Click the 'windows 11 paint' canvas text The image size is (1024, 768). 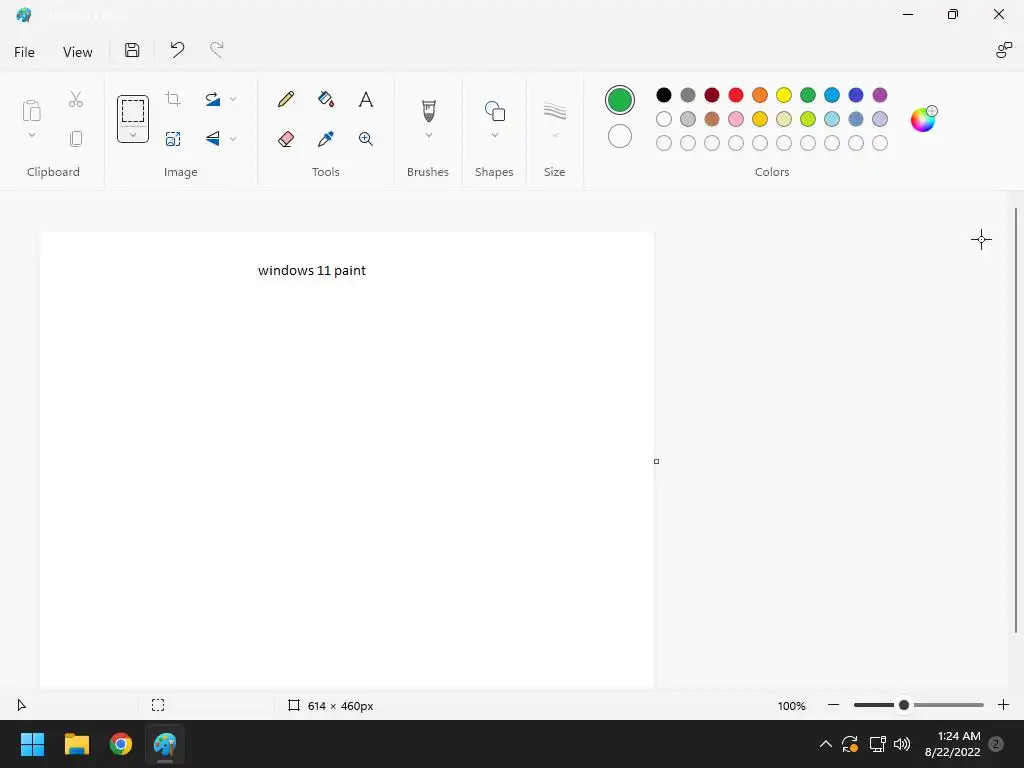pos(312,270)
